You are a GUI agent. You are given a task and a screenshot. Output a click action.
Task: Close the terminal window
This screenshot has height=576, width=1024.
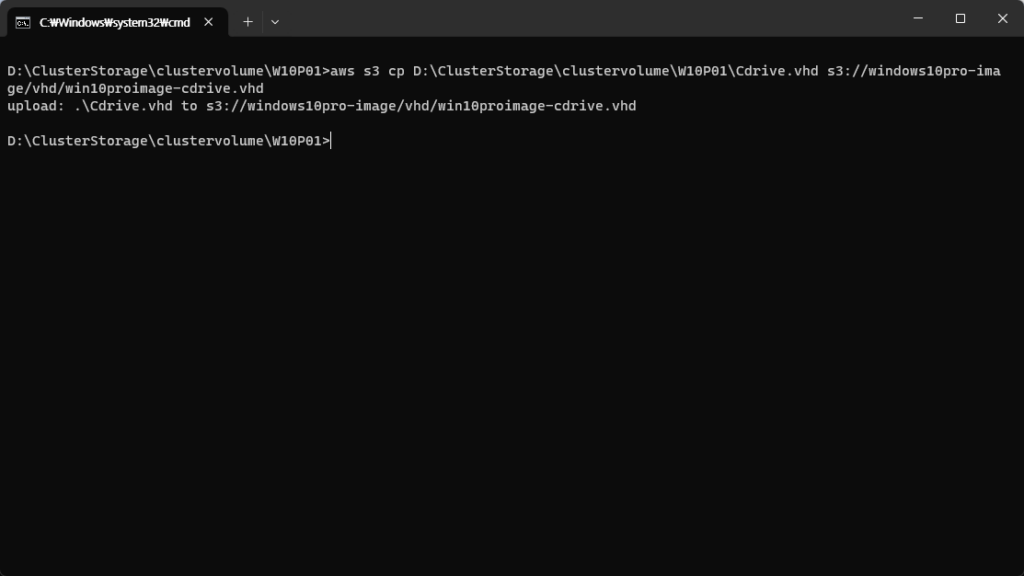pos(1002,18)
